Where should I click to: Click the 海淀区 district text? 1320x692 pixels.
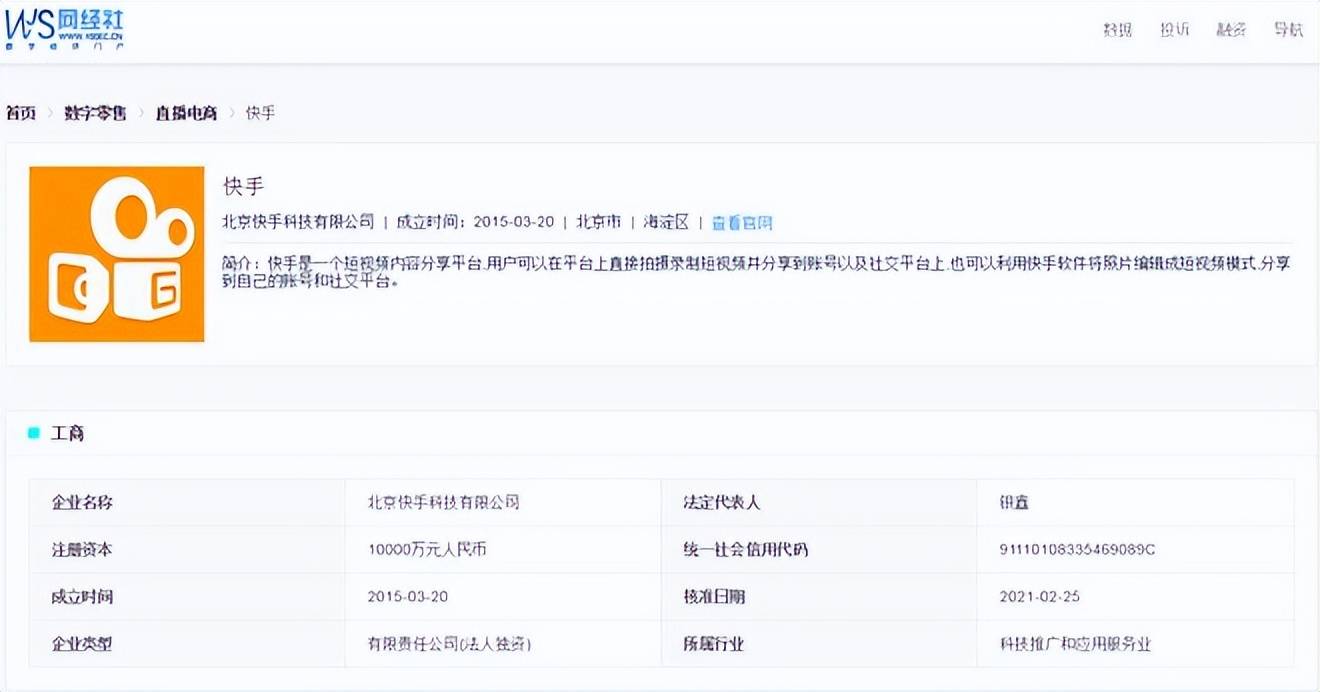click(666, 222)
